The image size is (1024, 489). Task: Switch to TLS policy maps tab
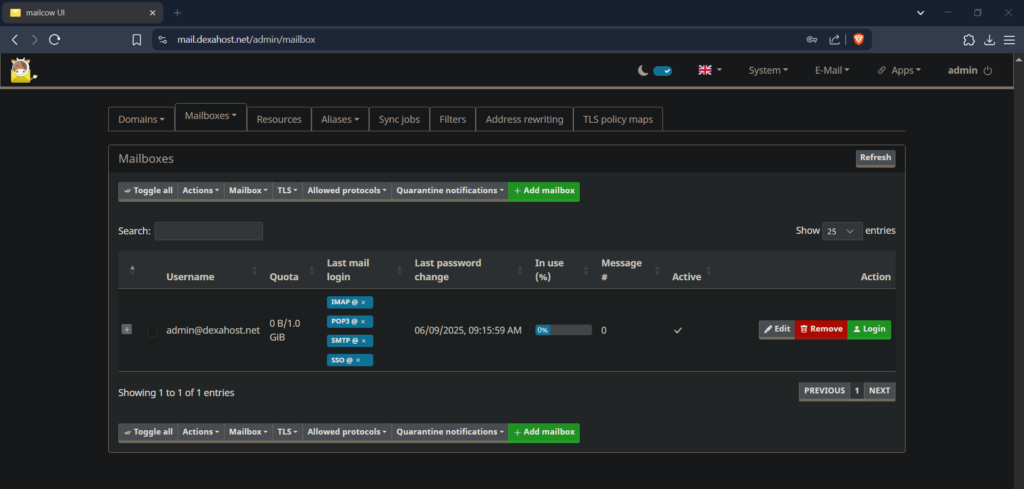[x=618, y=119]
